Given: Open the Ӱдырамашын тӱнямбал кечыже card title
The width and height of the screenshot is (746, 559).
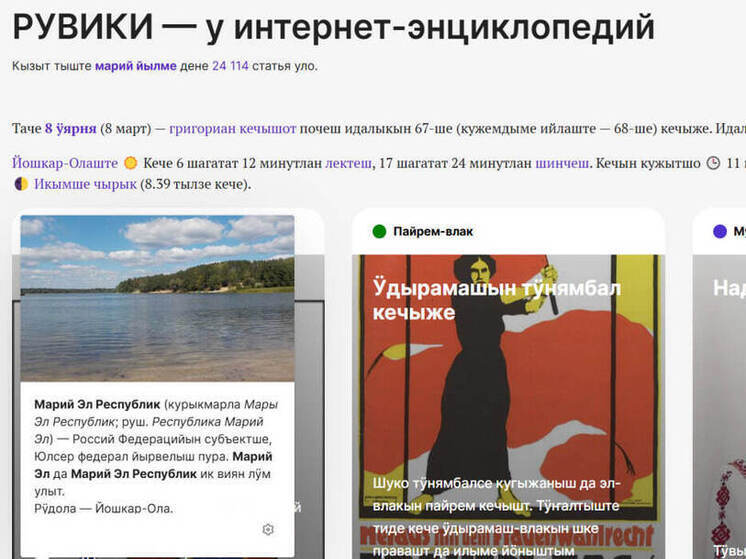Looking at the screenshot, I should click(x=496, y=300).
